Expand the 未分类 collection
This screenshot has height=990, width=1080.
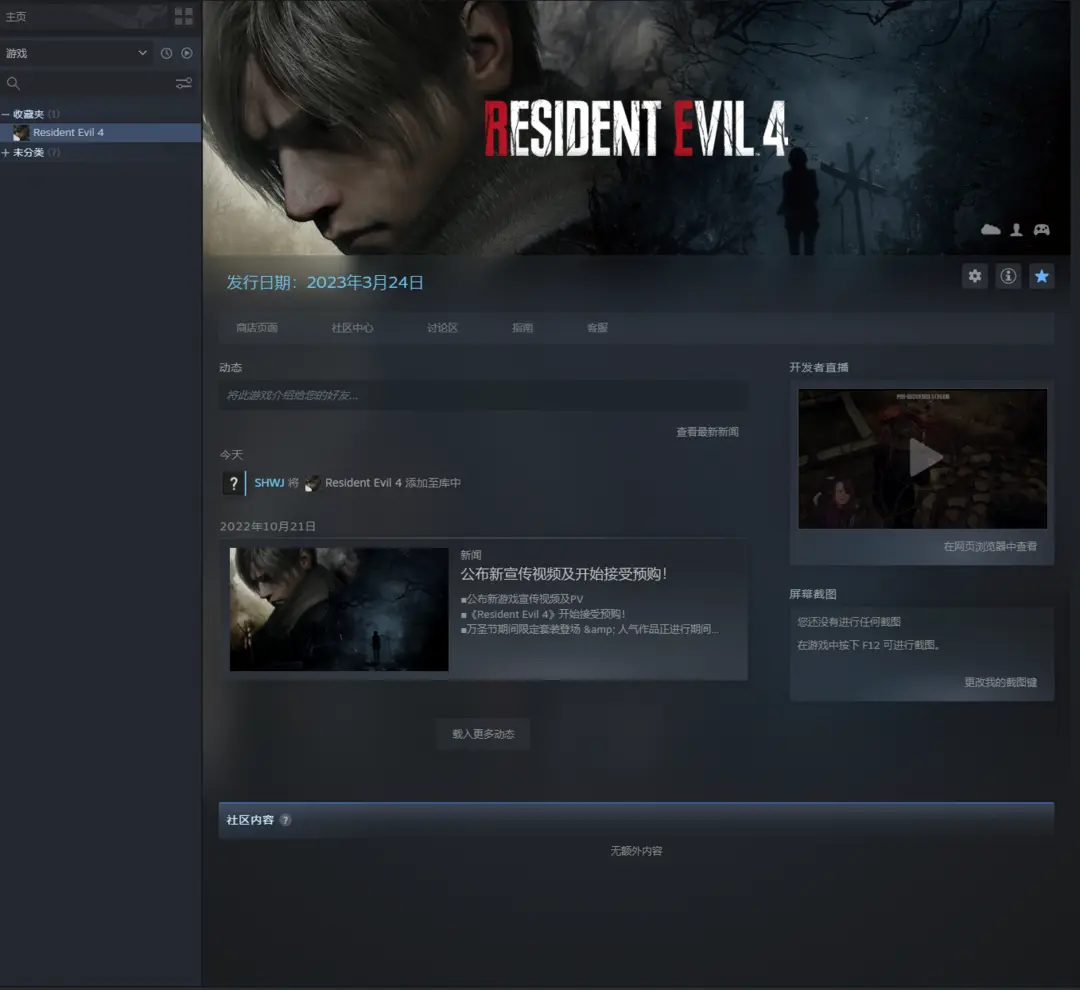(6, 152)
